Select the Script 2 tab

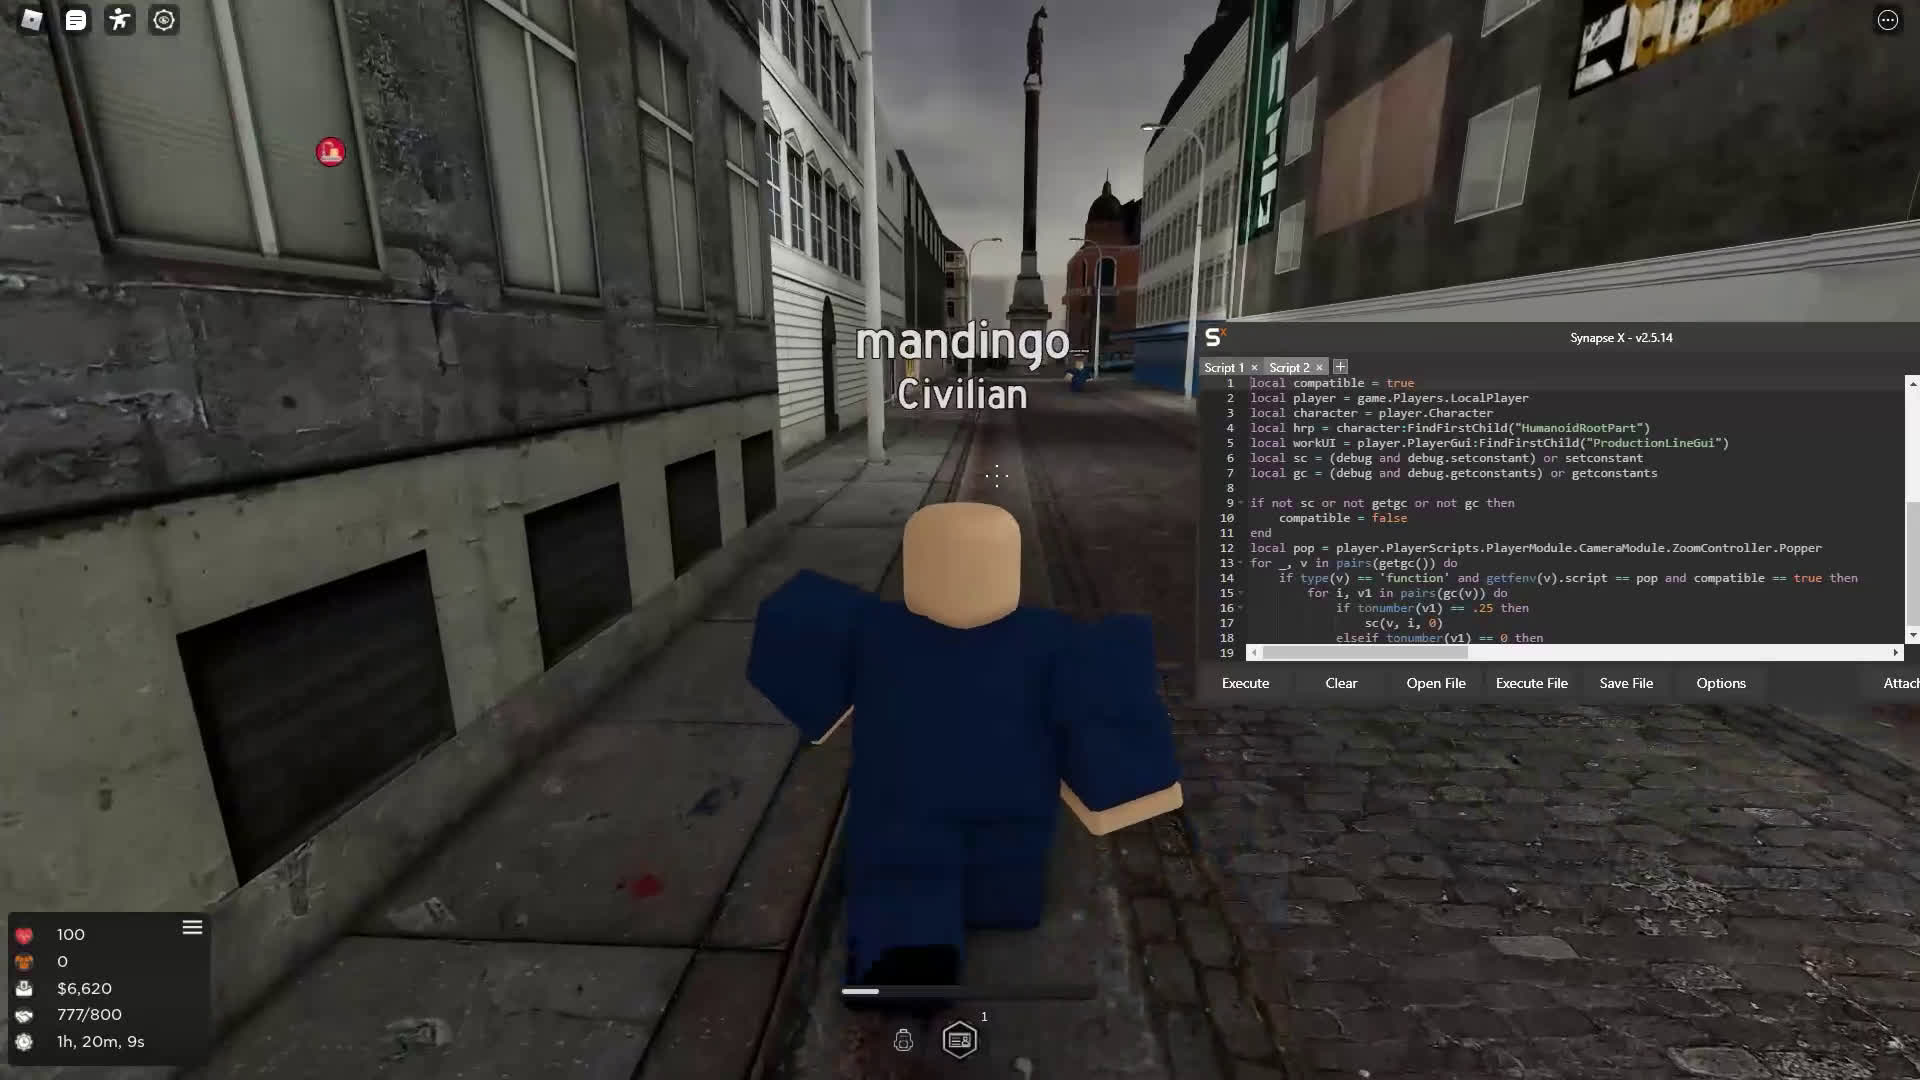click(1288, 367)
